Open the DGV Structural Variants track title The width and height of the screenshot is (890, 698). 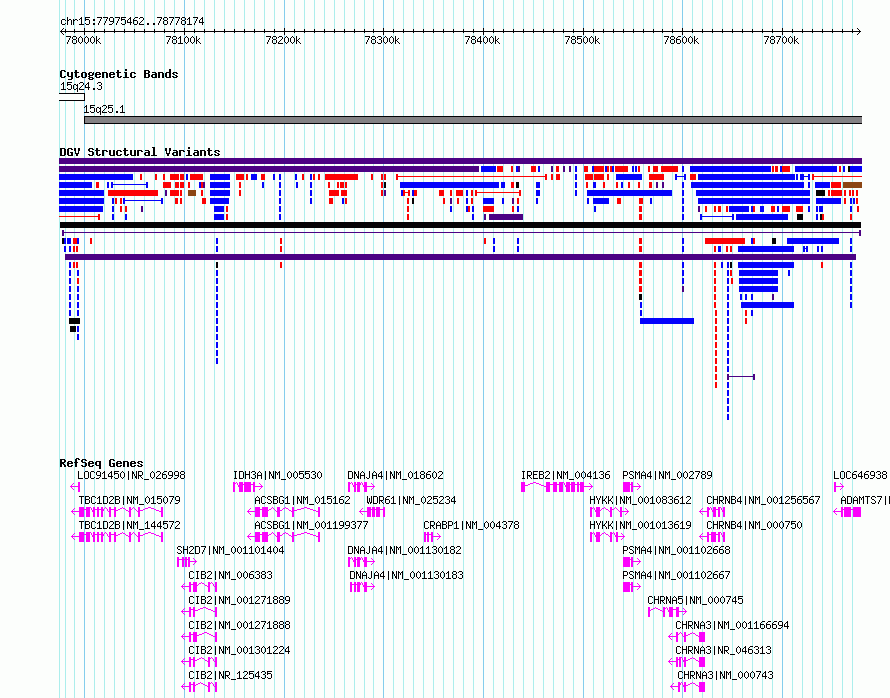[140, 152]
